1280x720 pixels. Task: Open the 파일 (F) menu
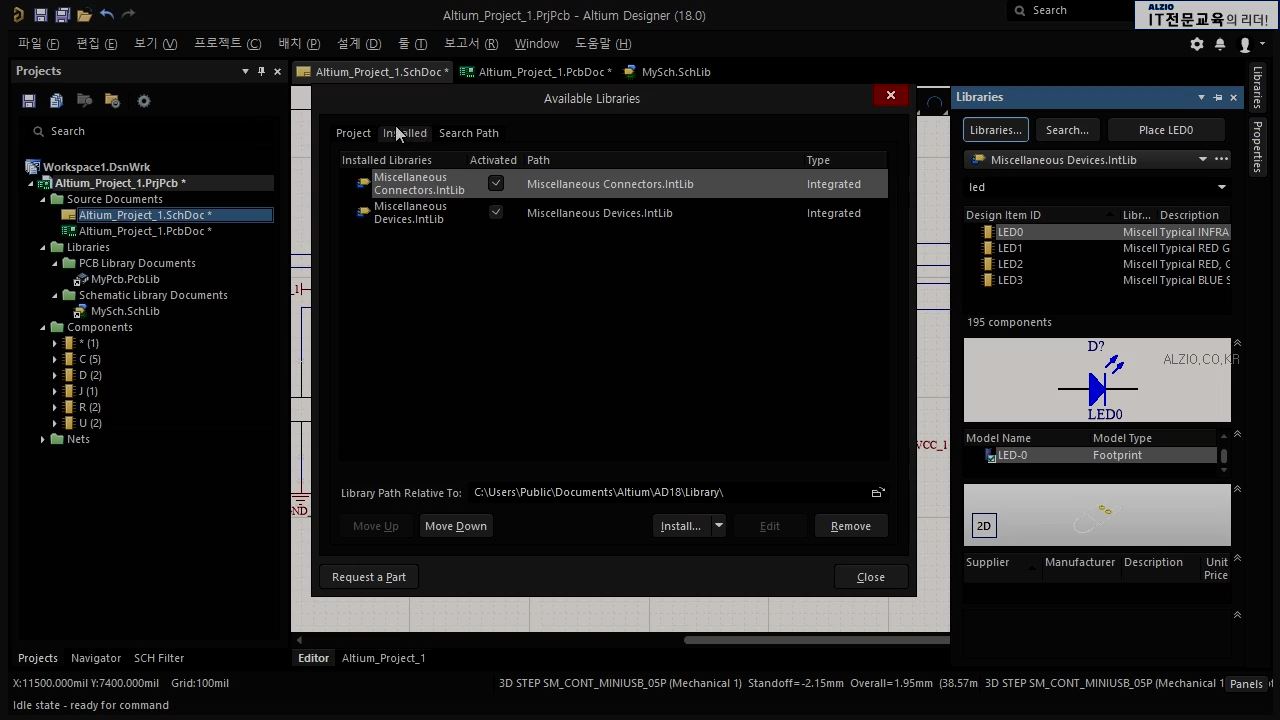point(38,44)
